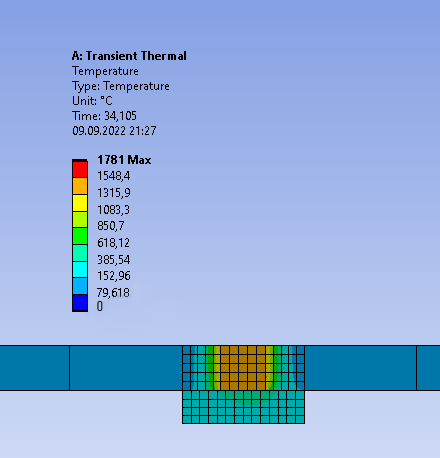The image size is (440, 458).
Task: Click the 79,618 legend value
Action: (113, 293)
